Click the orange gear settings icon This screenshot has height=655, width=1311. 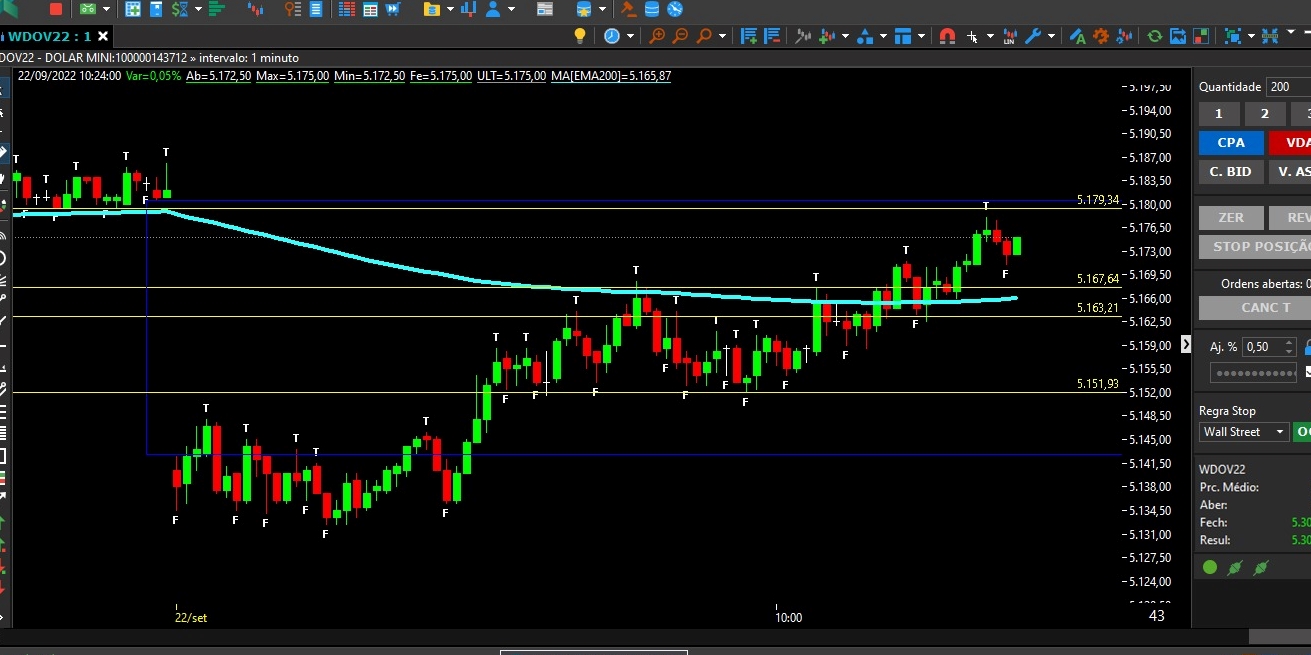click(x=1101, y=36)
